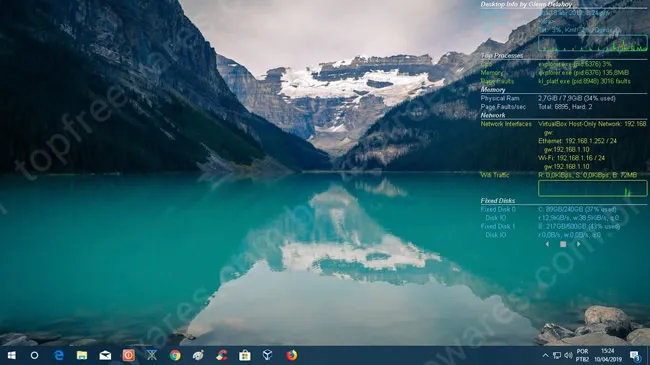Select 'VirtualBox Host-Only Network' entry

pos(592,124)
